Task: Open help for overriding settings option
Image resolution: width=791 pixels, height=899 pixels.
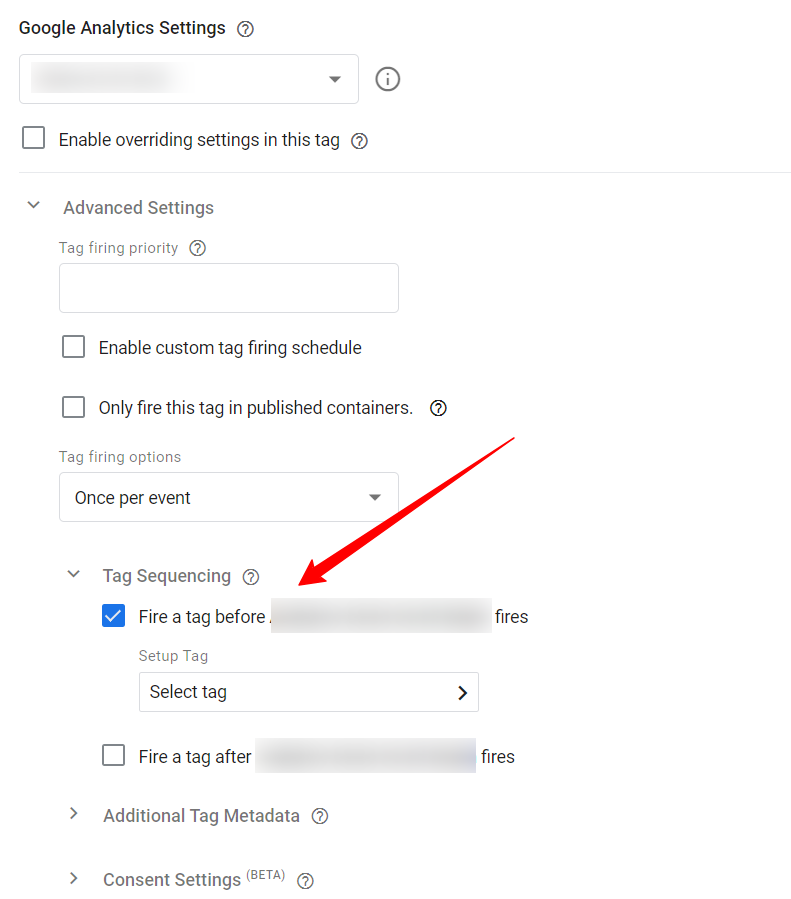Action: pyautogui.click(x=359, y=141)
